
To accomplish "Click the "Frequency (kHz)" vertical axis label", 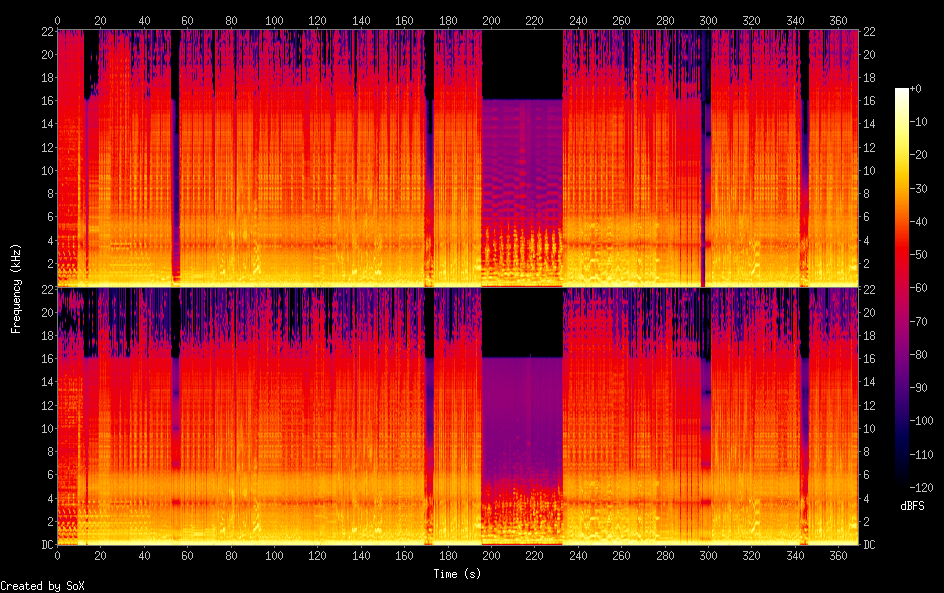I will pos(16,288).
